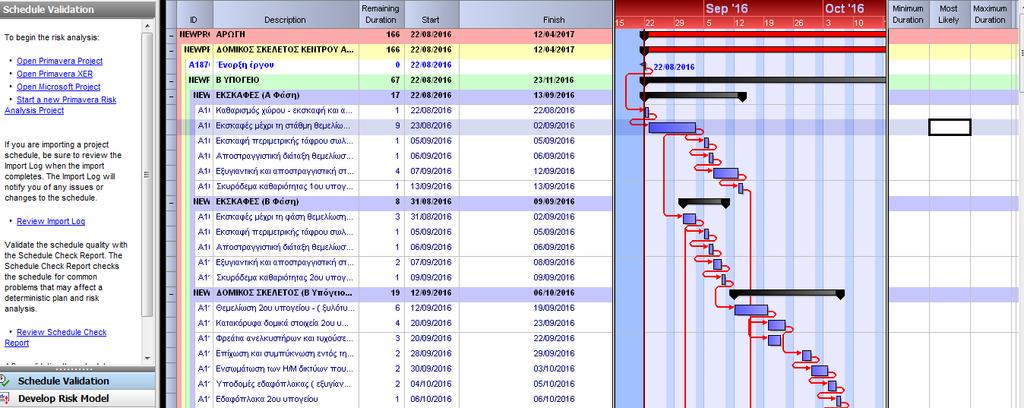Select the Εδαφόπλακα 2ου υπογείου task description
Screen dimensions: 1024x408
[x=268, y=399]
